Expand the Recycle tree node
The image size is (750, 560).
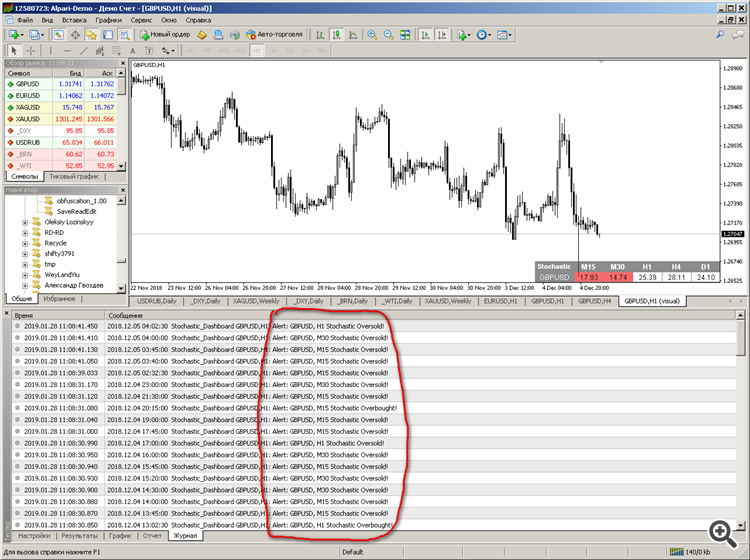click(25, 243)
